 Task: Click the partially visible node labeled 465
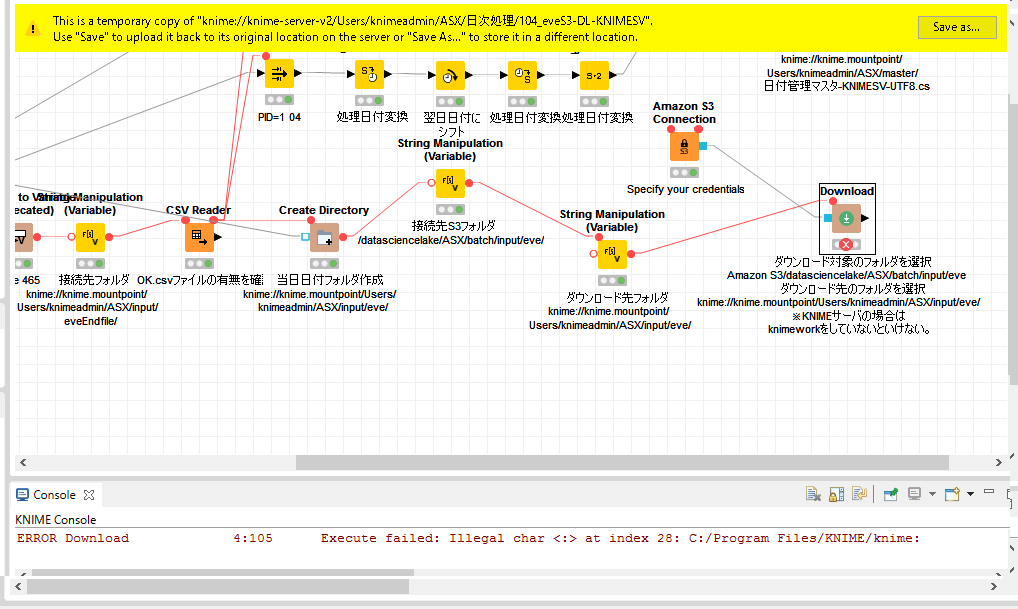(23, 238)
